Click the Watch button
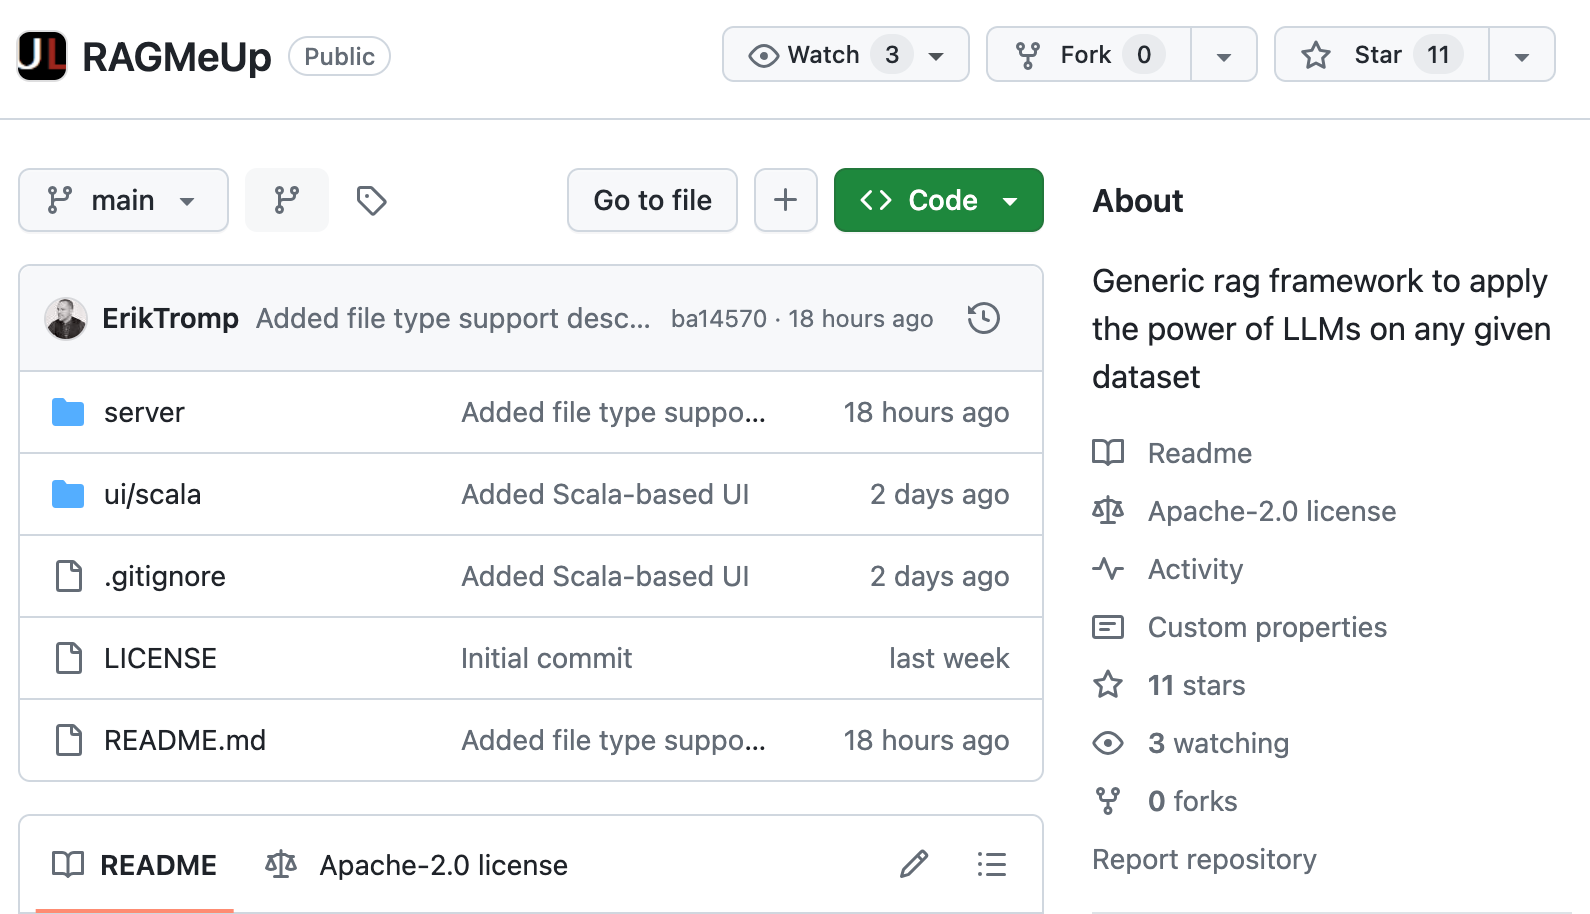Screen dimensions: 1590x914 pos(846,54)
